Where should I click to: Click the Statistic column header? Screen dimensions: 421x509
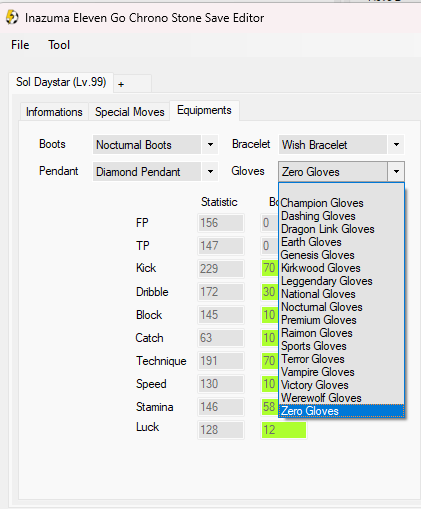pyautogui.click(x=219, y=202)
